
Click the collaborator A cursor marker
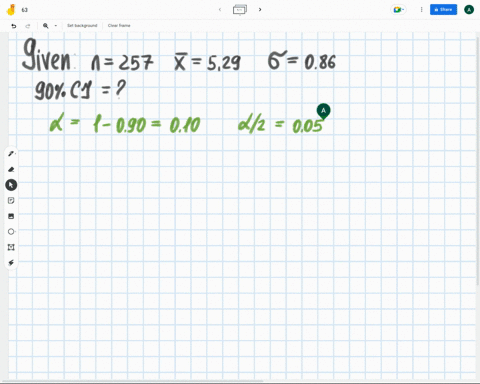pyautogui.click(x=323, y=111)
